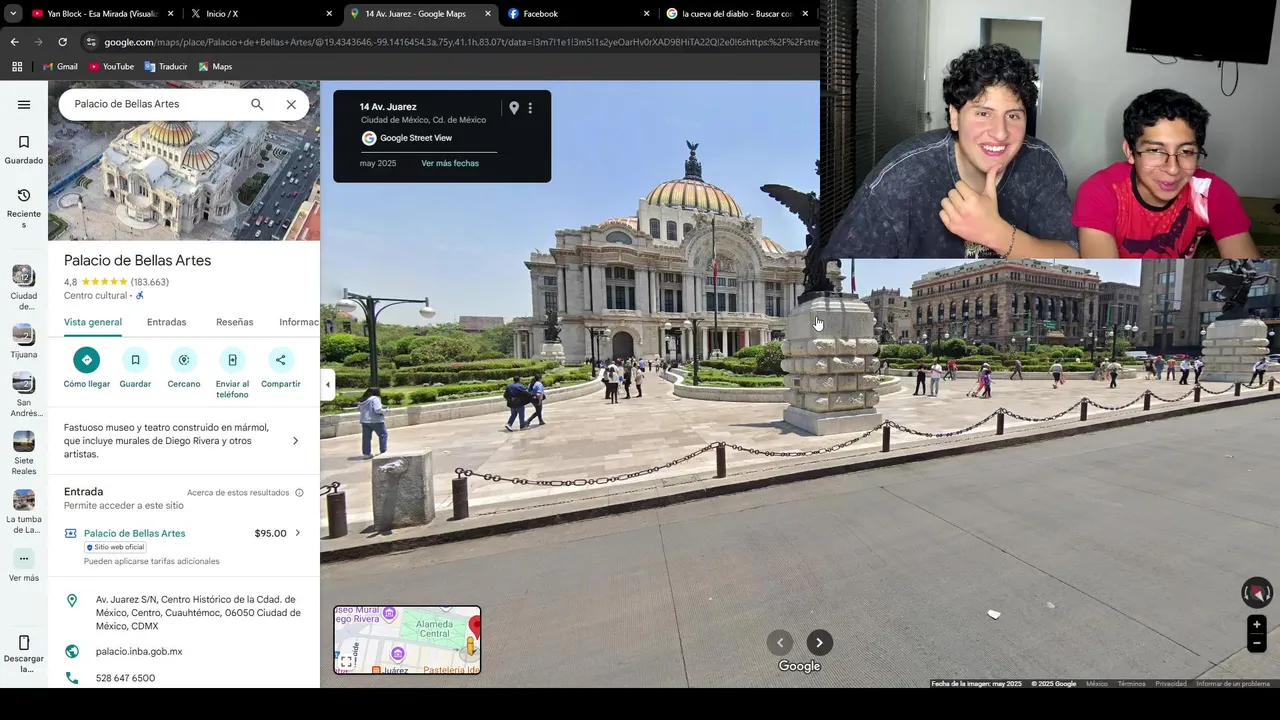The width and height of the screenshot is (1280, 720).
Task: Click the Ver más fechas link
Action: coord(450,163)
